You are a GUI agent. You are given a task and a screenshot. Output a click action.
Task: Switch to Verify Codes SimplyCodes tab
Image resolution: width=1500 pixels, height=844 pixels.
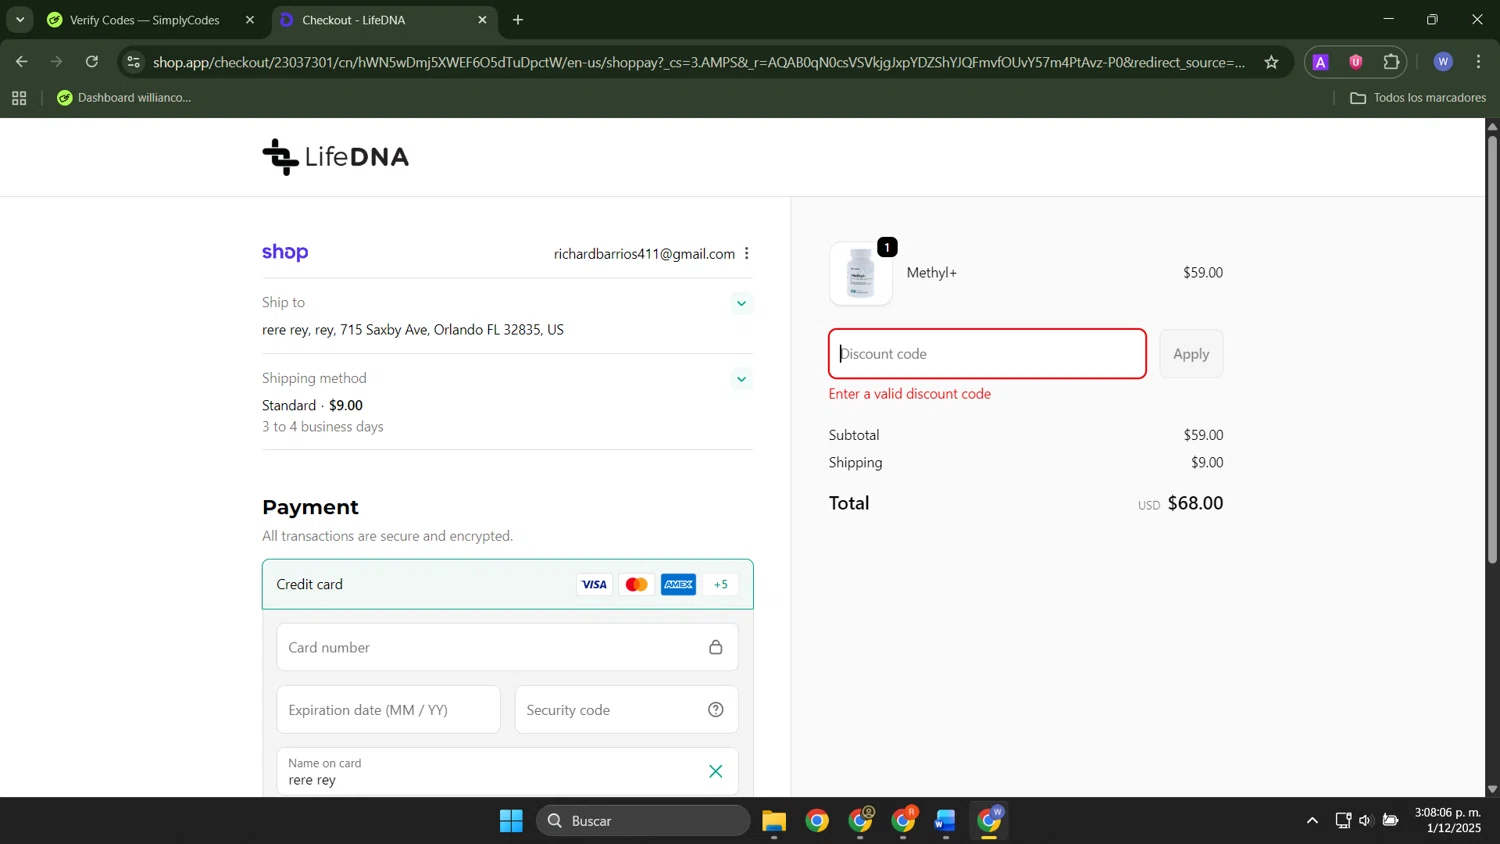[x=145, y=20]
